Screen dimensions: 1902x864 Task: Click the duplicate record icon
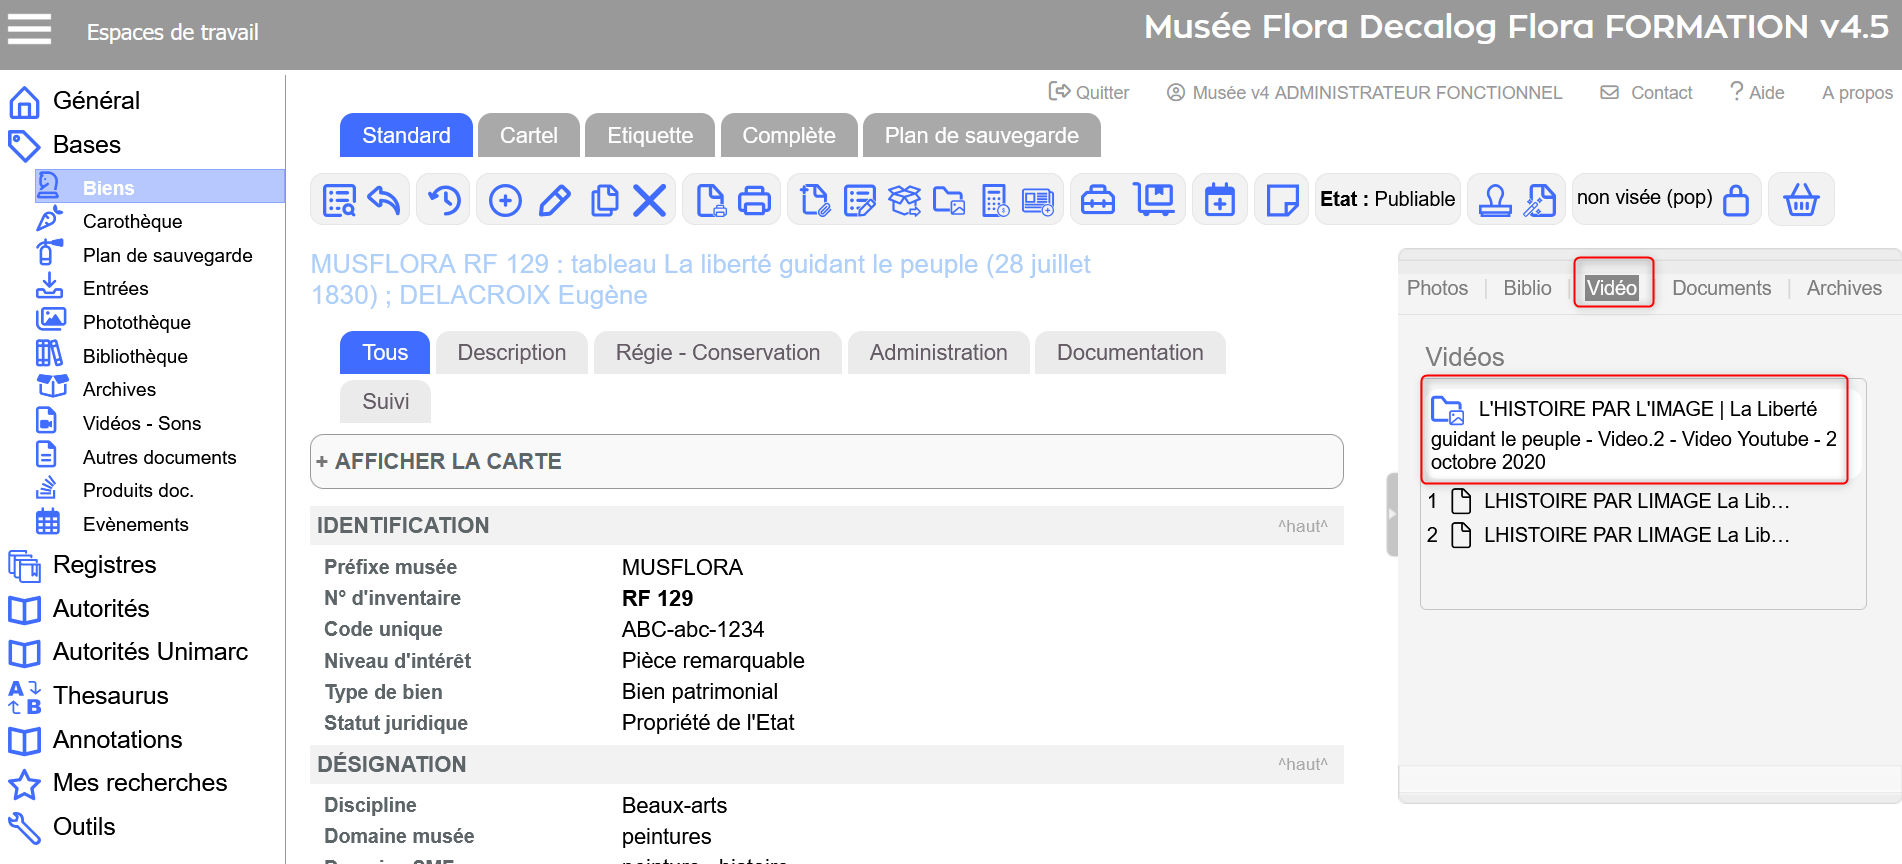604,201
